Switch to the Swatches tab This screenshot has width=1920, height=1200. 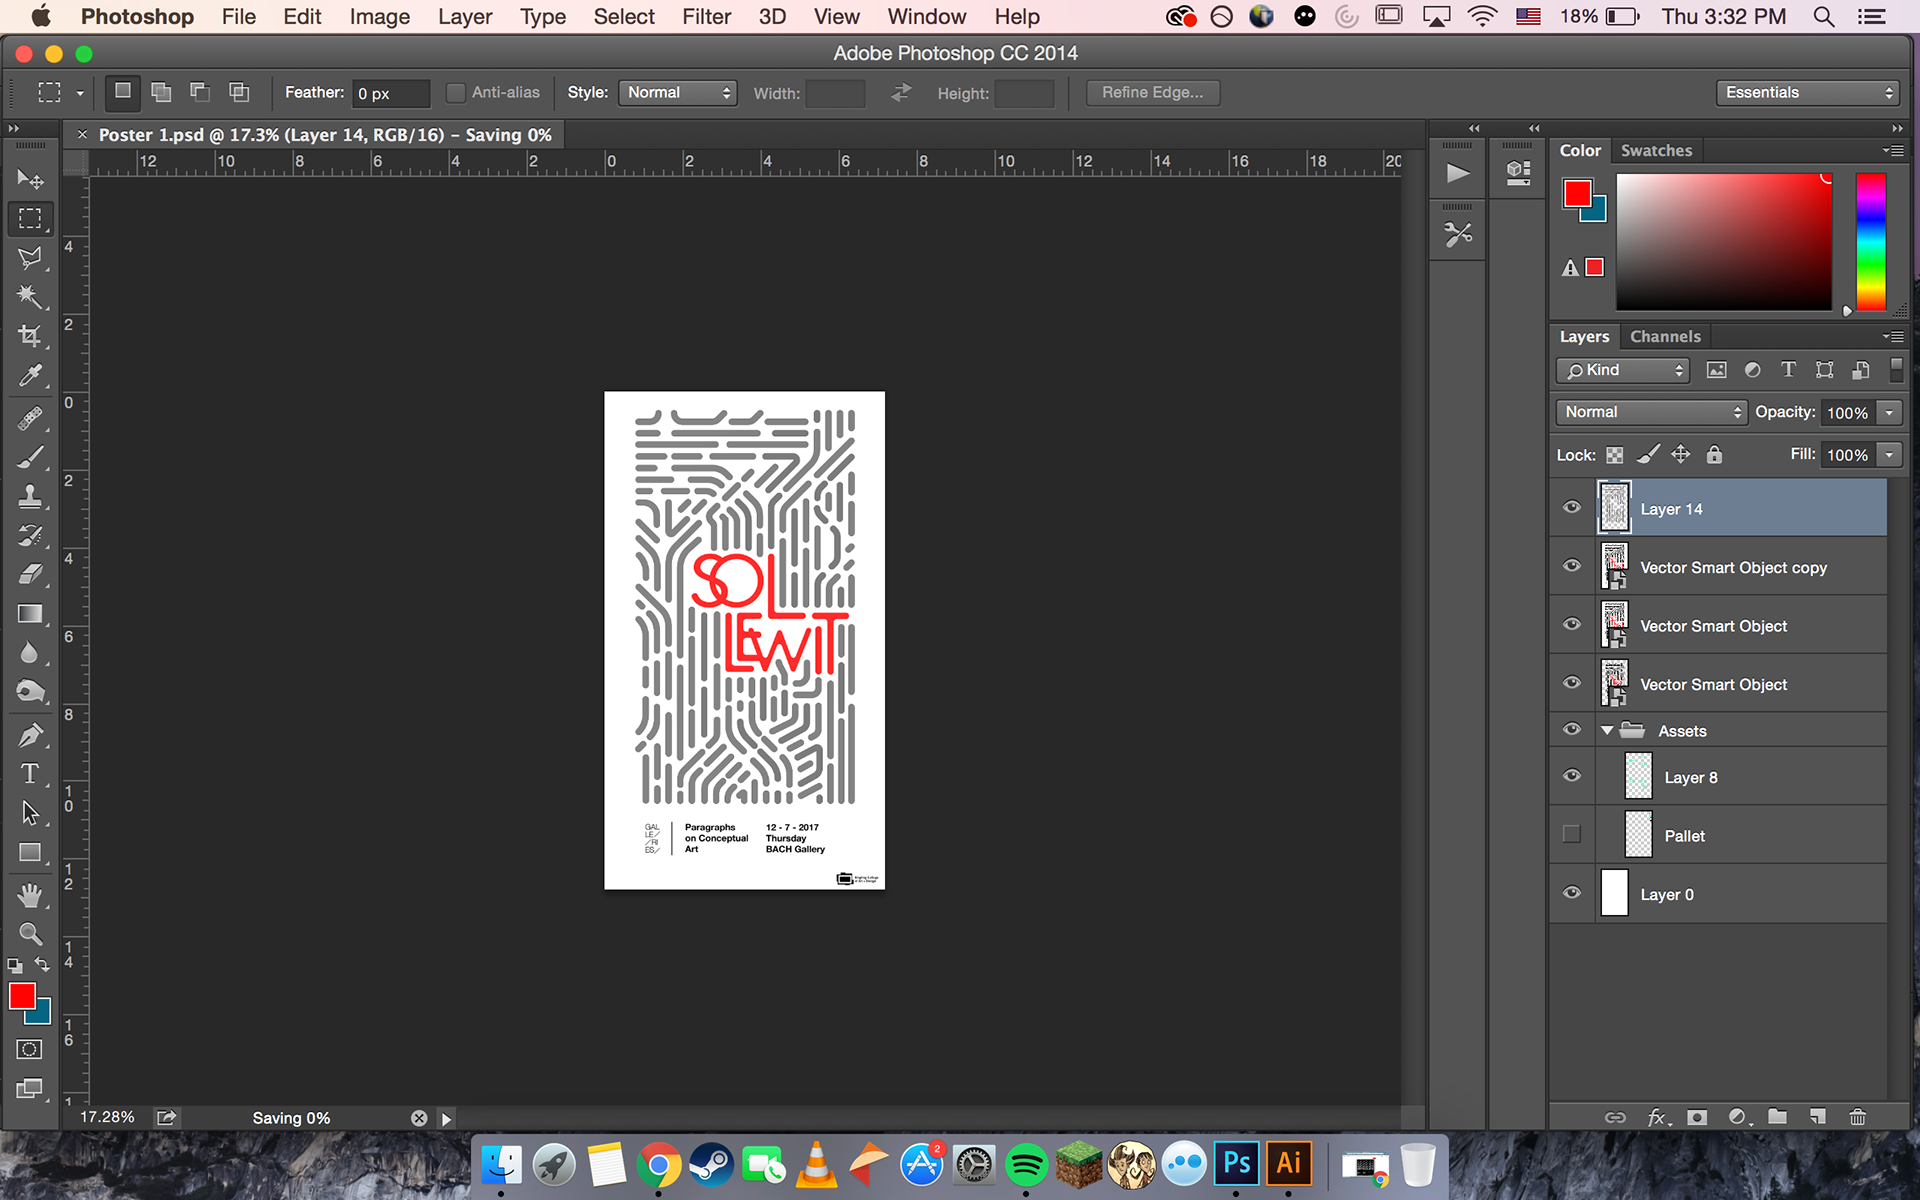(x=1656, y=151)
